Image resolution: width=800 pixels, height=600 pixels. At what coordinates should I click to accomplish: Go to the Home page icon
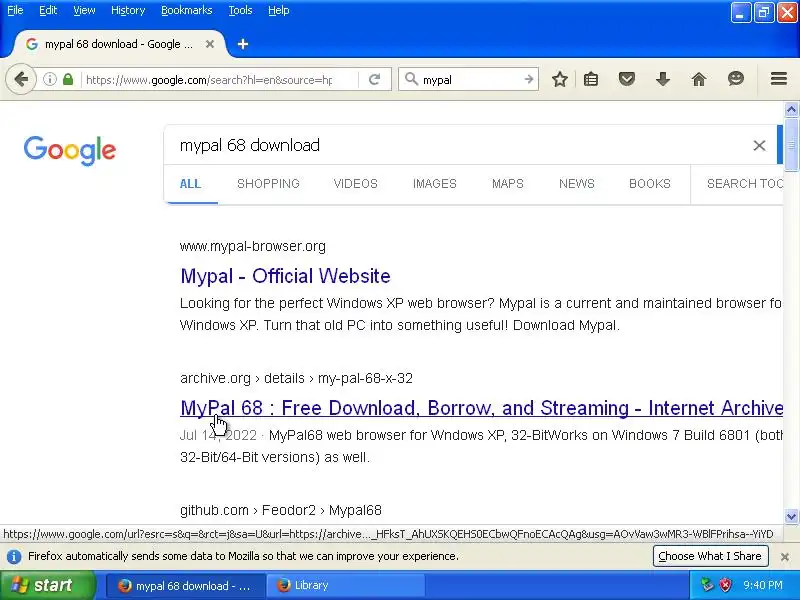coord(698,79)
